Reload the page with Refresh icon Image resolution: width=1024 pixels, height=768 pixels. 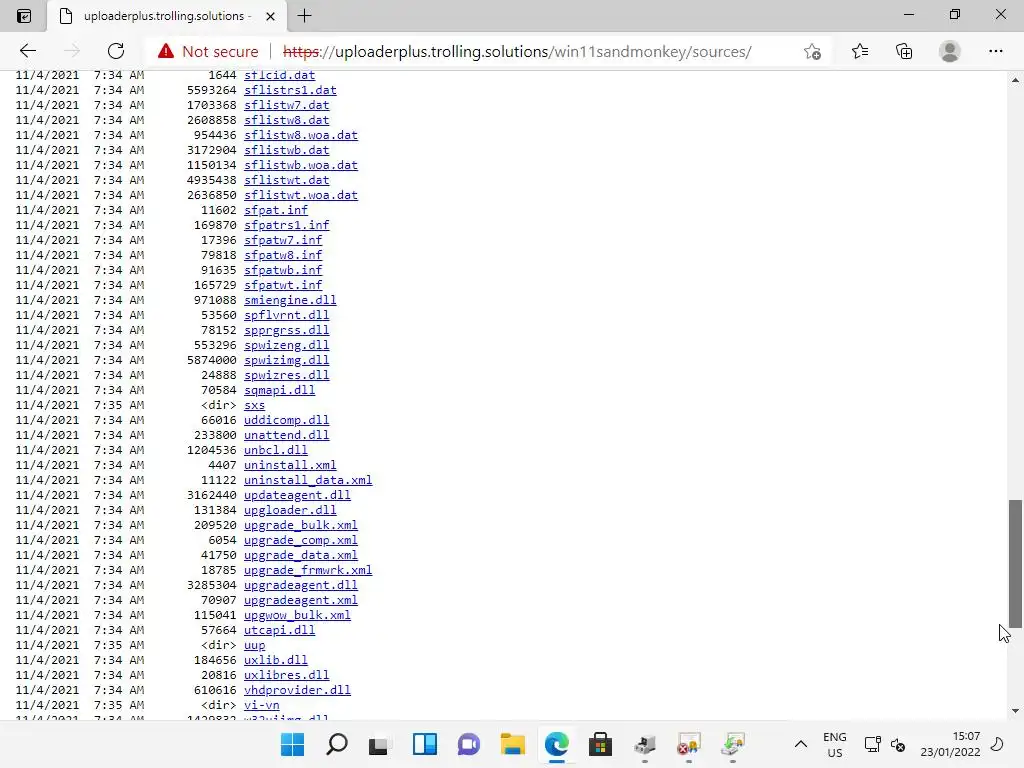(116, 51)
